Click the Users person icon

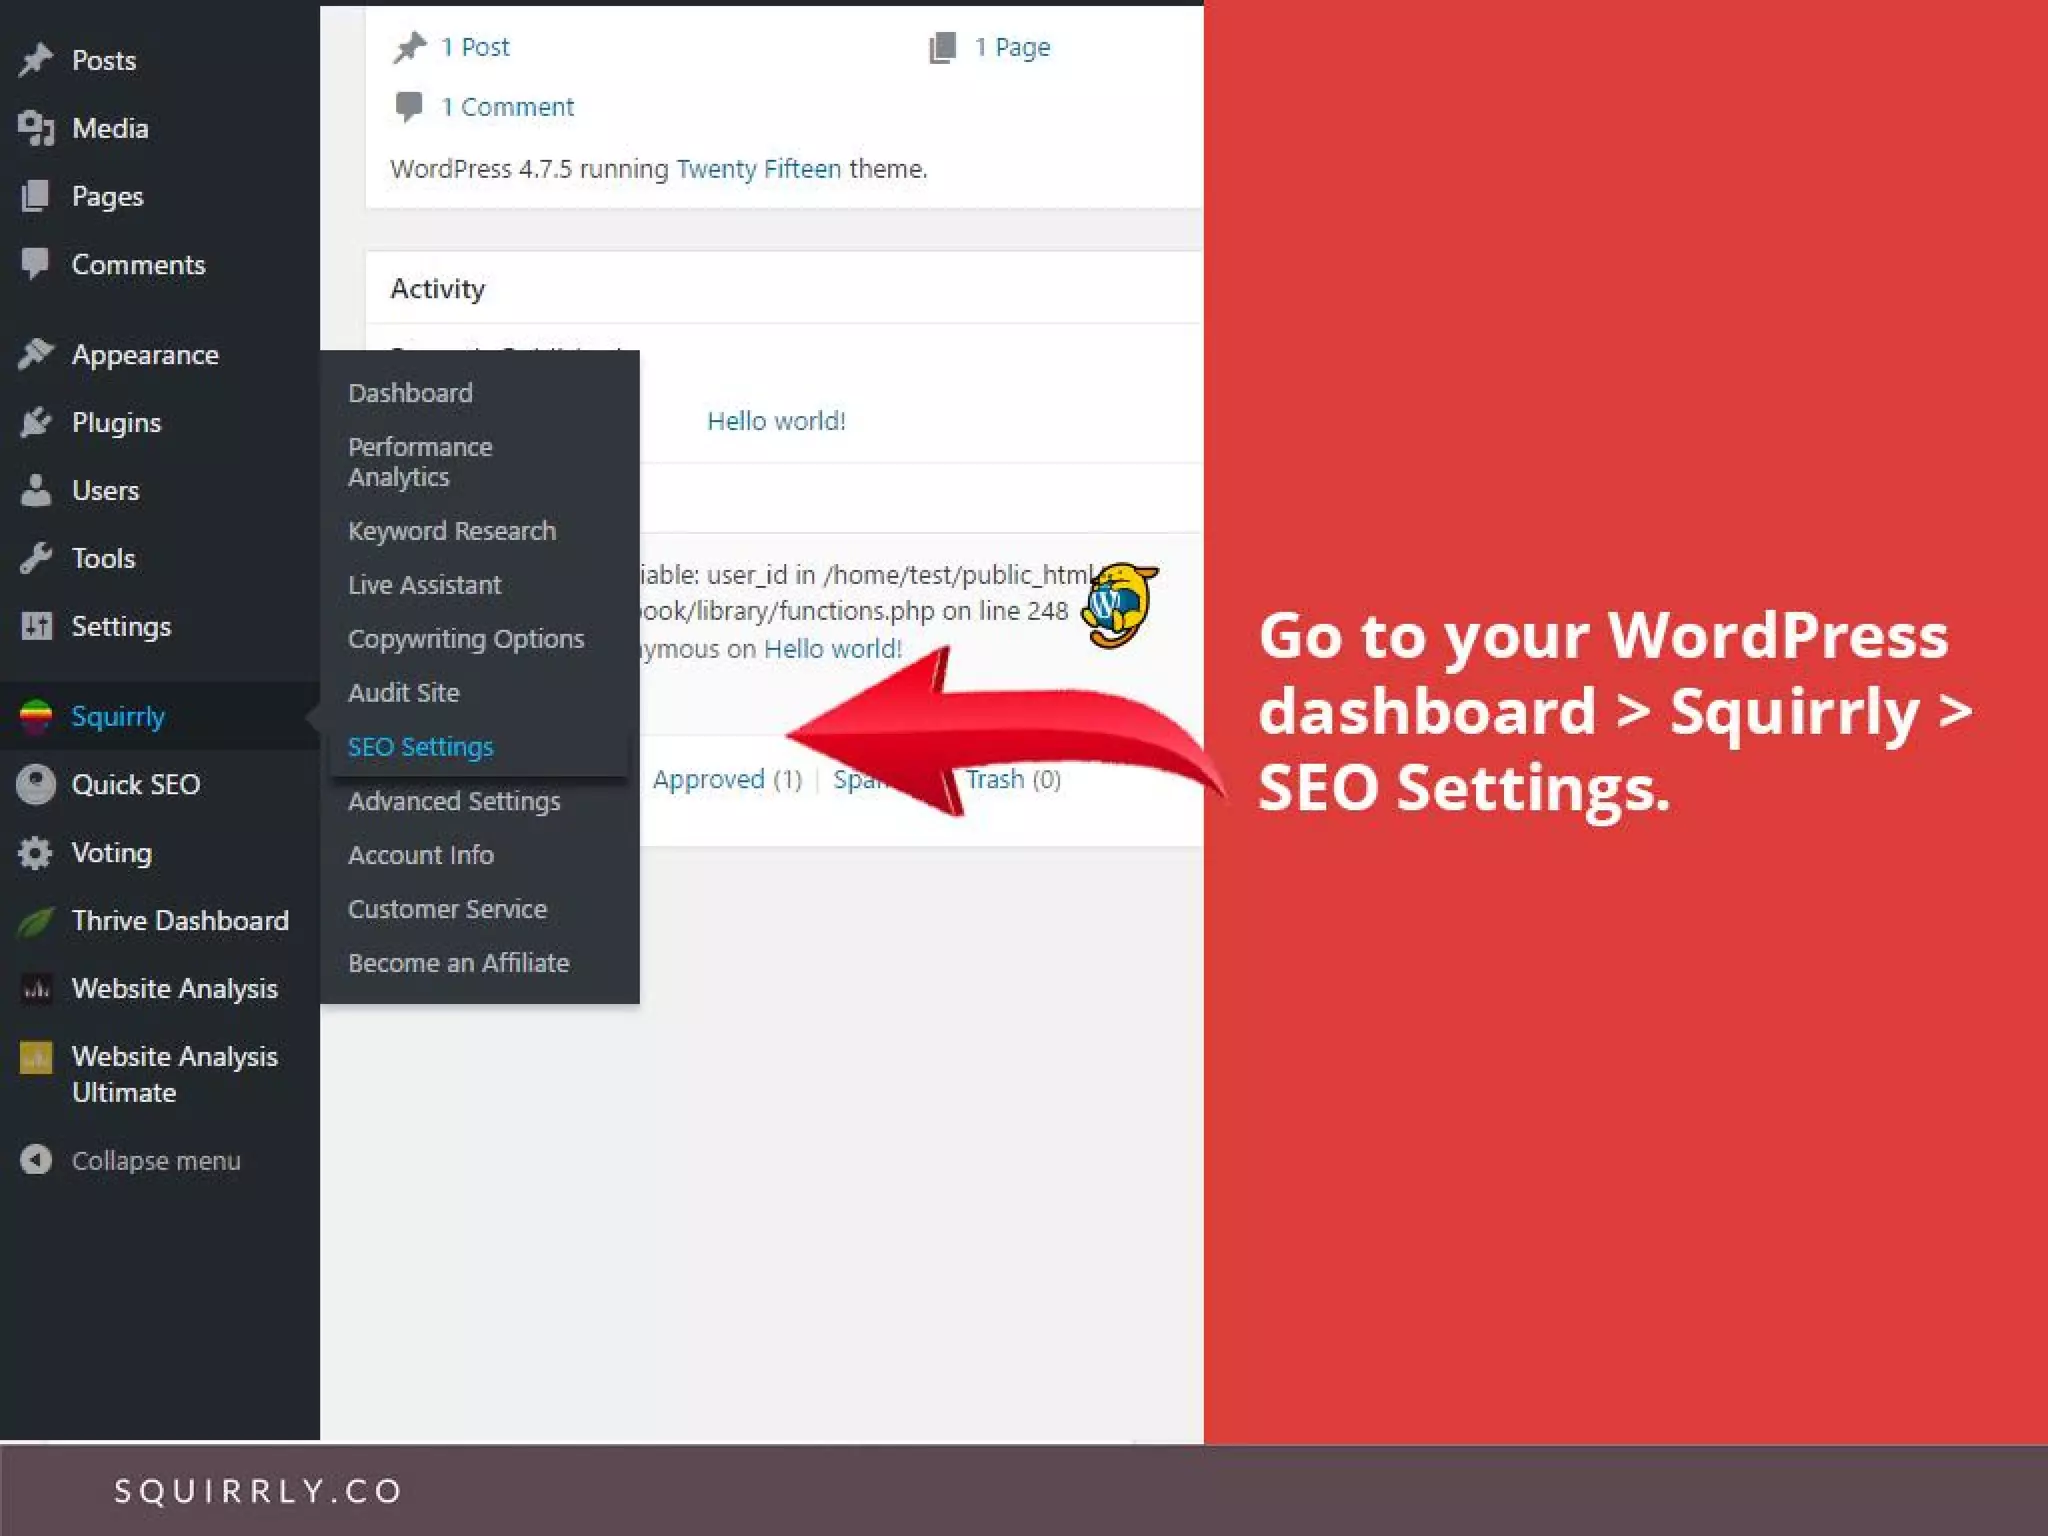(36, 490)
